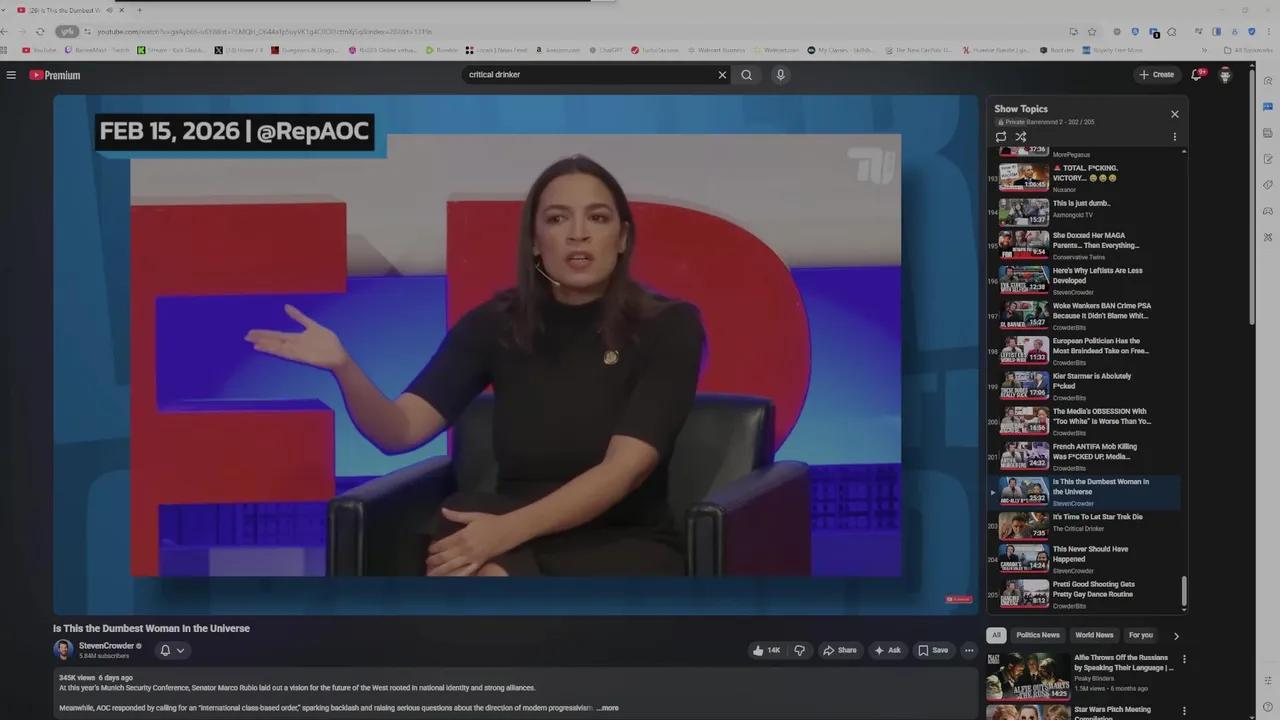
Task: Show more filter chips with right arrow
Action: (1176, 635)
